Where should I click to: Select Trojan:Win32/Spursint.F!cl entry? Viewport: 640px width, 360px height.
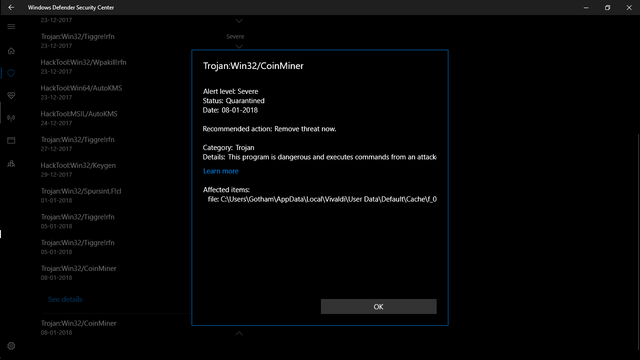coord(81,195)
